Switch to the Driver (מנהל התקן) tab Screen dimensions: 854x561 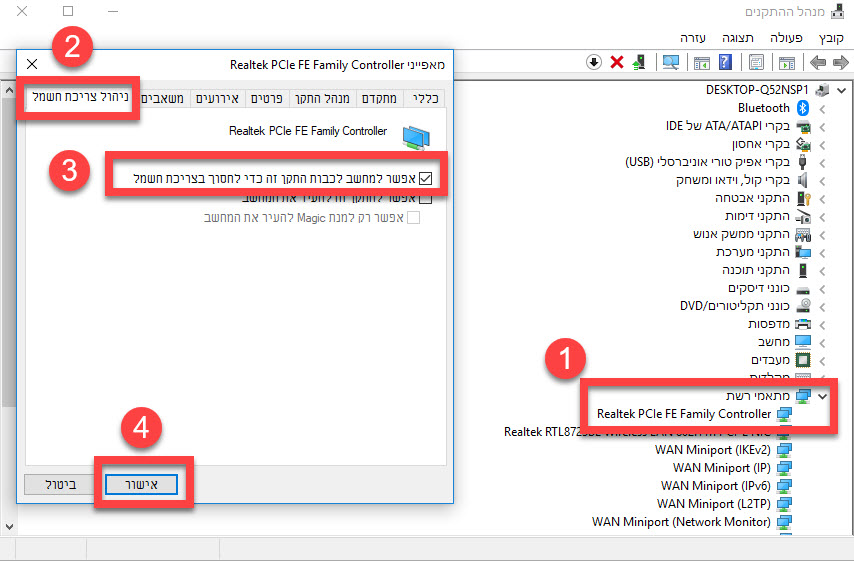coord(322,99)
